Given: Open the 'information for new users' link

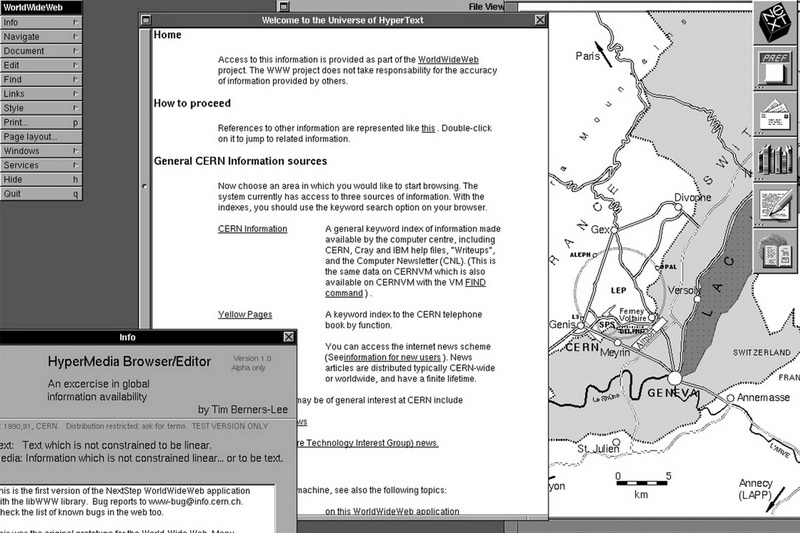Looking at the screenshot, I should point(392,358).
